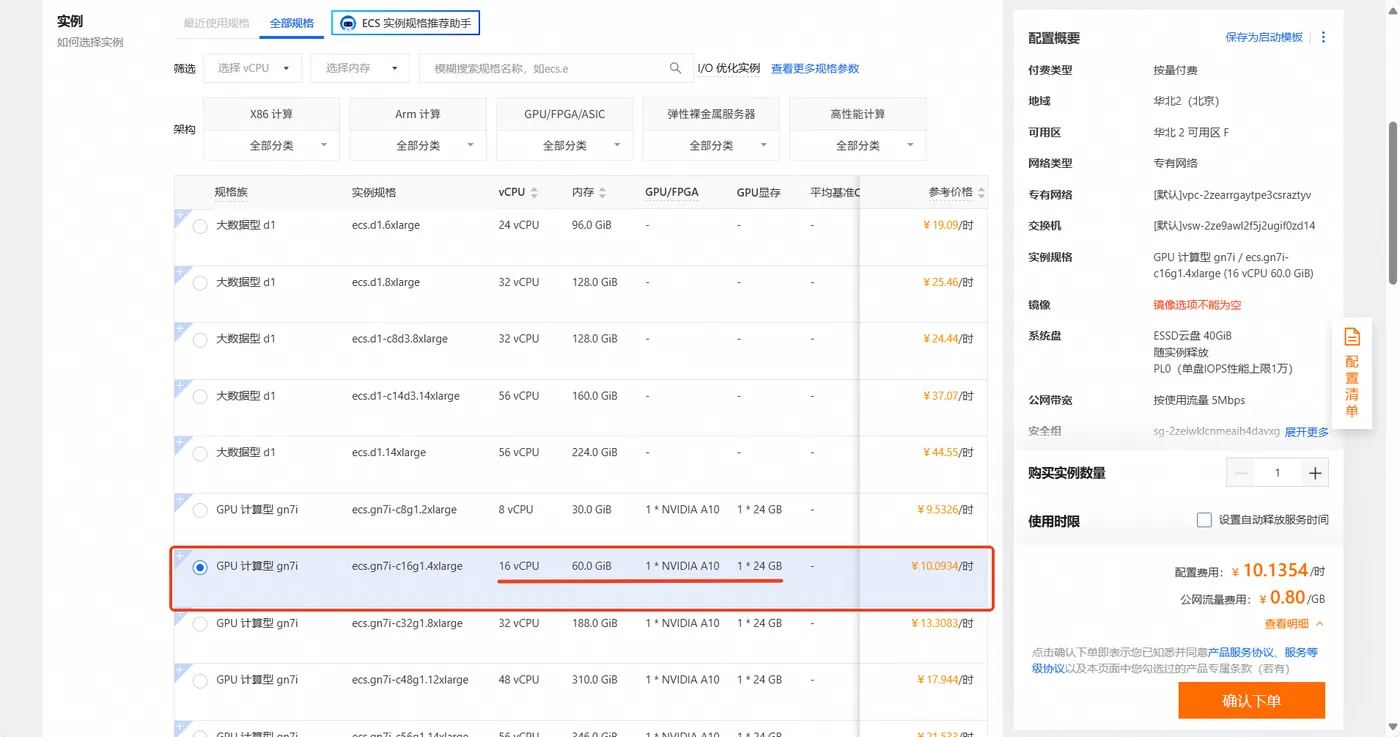
Task: Select radio for ecs.d1-c8d3.8xlarge
Action: click(200, 340)
